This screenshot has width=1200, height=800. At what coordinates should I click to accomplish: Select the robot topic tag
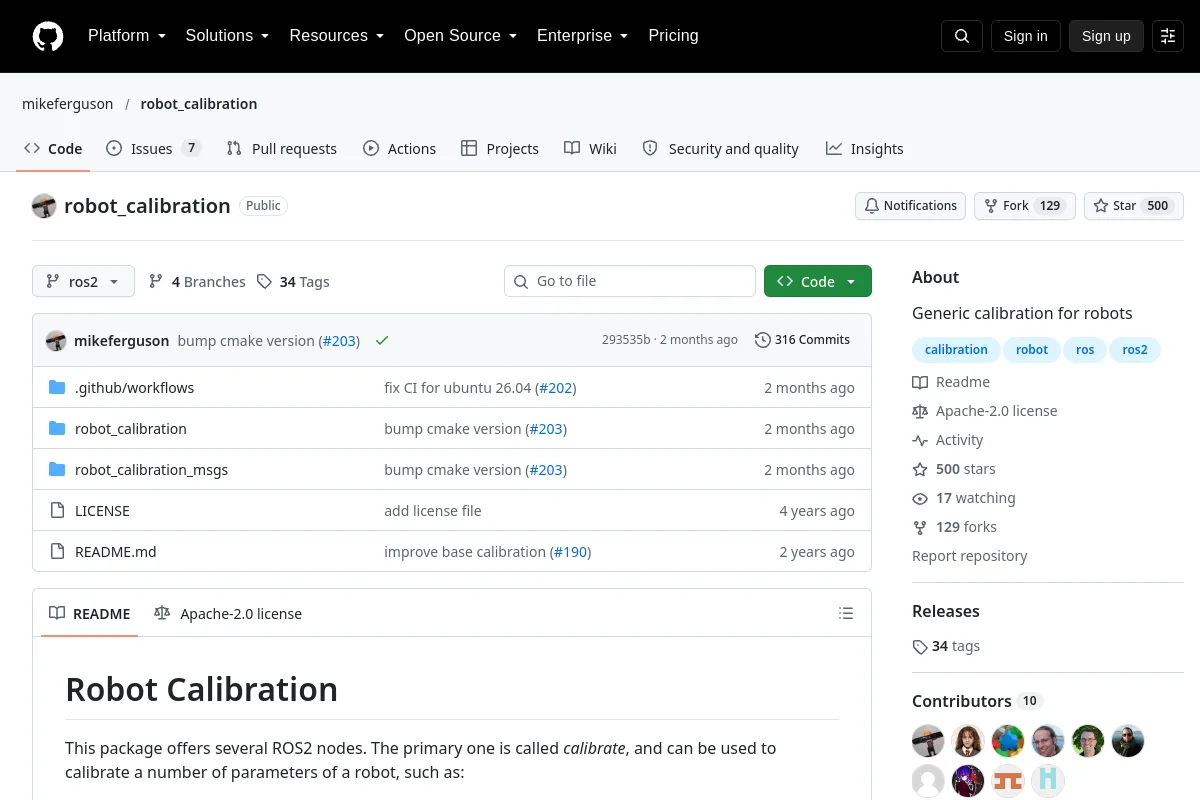coord(1032,350)
